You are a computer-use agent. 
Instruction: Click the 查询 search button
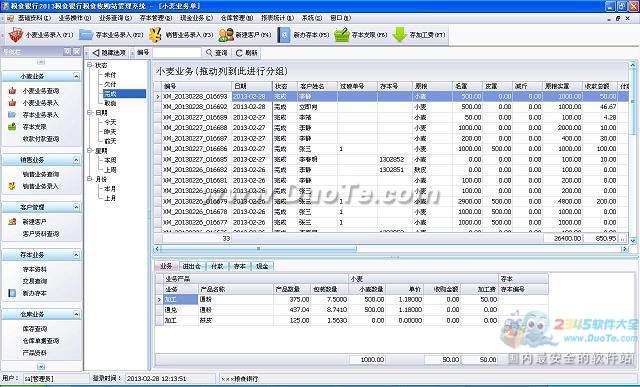coord(217,53)
